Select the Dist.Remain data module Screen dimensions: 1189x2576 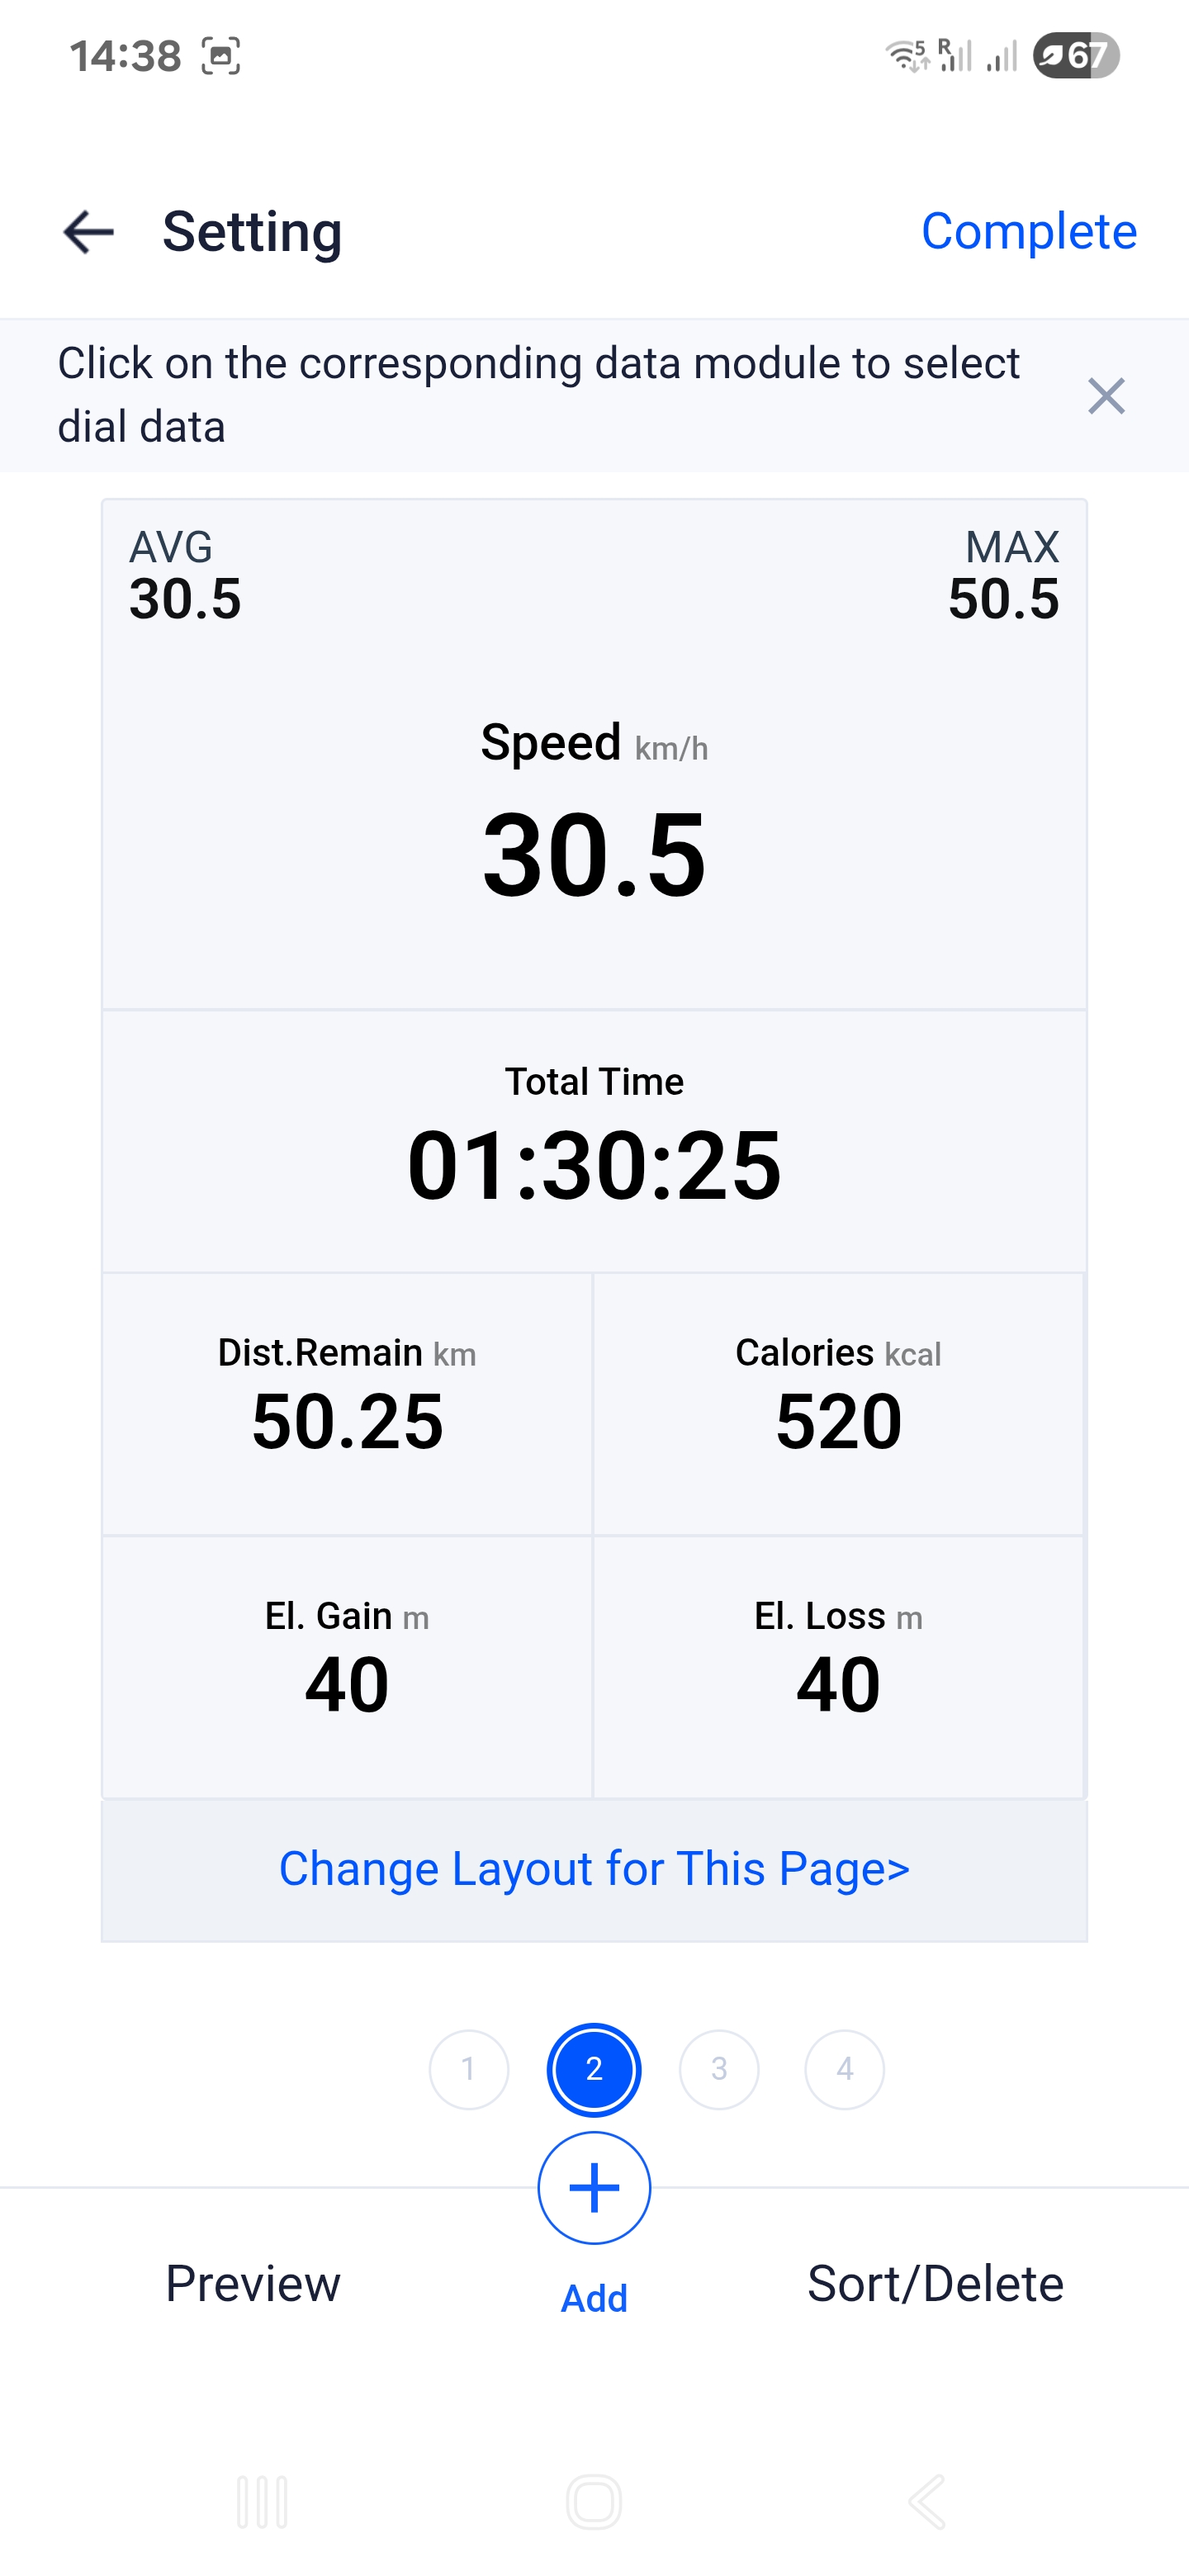coord(347,1403)
